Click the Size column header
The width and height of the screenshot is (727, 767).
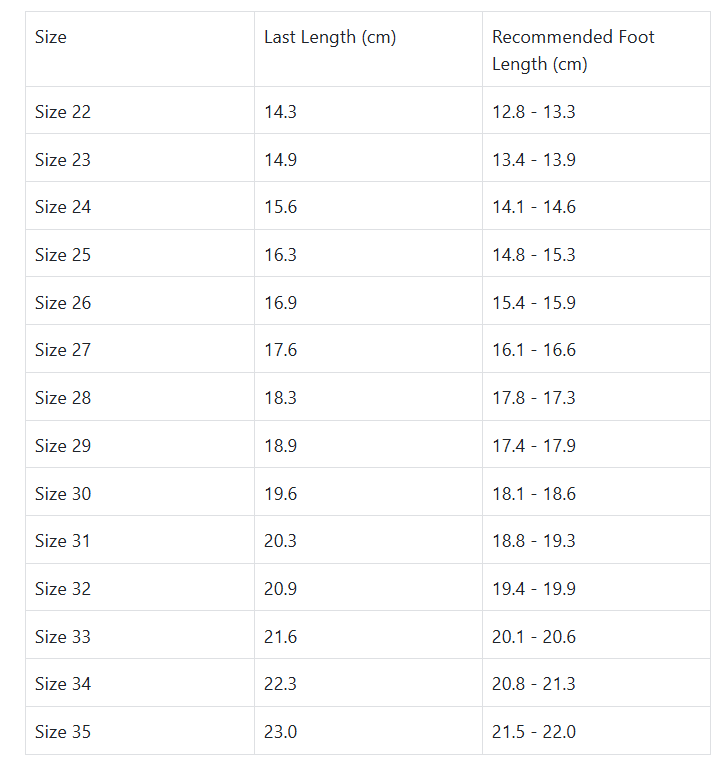pos(51,38)
